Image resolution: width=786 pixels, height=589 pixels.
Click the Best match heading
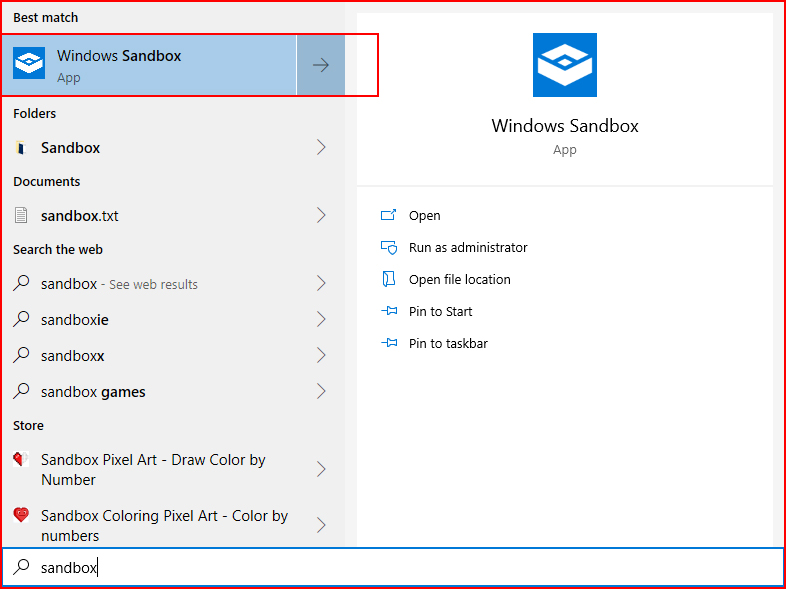[x=46, y=18]
